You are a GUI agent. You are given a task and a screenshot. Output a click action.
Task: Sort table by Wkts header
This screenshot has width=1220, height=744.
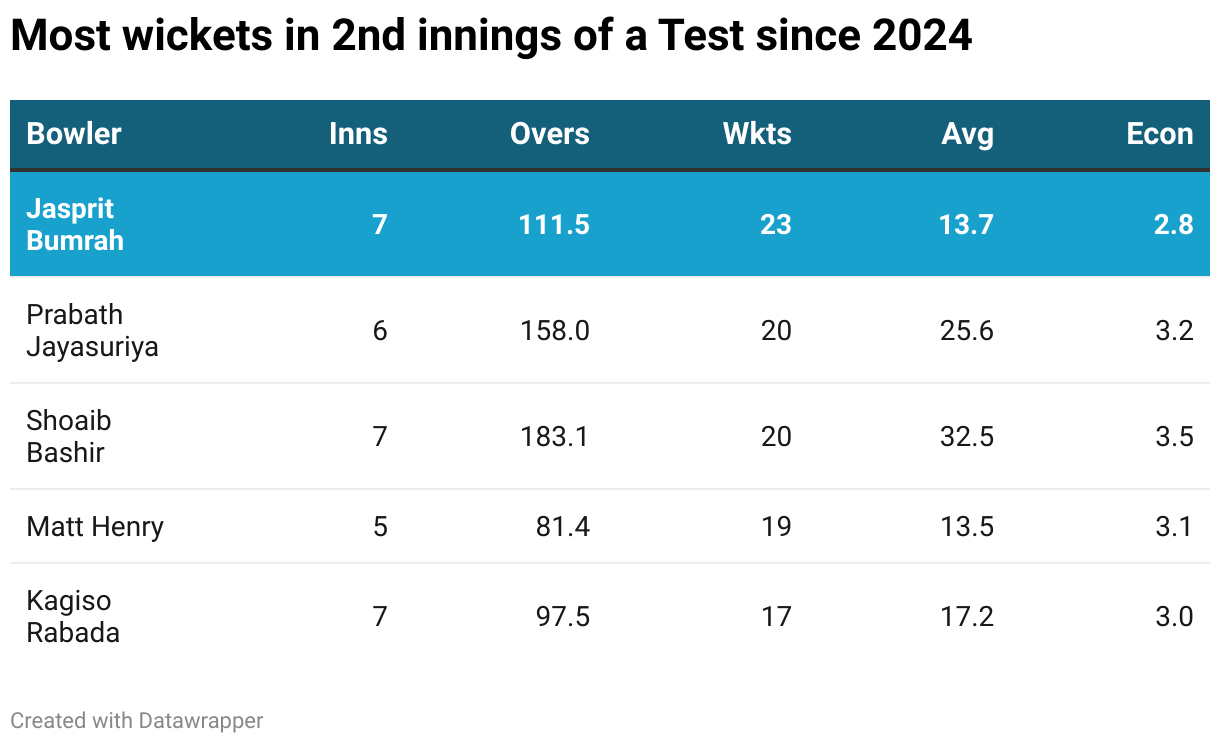pos(757,134)
